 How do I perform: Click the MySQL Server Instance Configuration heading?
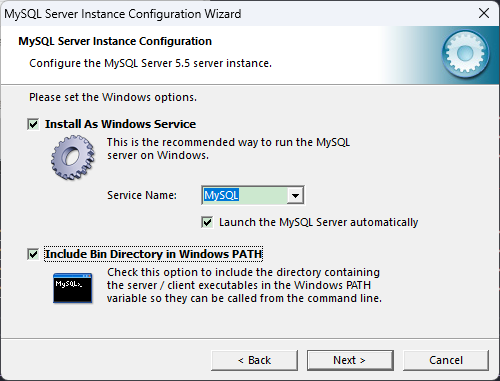pos(115,41)
